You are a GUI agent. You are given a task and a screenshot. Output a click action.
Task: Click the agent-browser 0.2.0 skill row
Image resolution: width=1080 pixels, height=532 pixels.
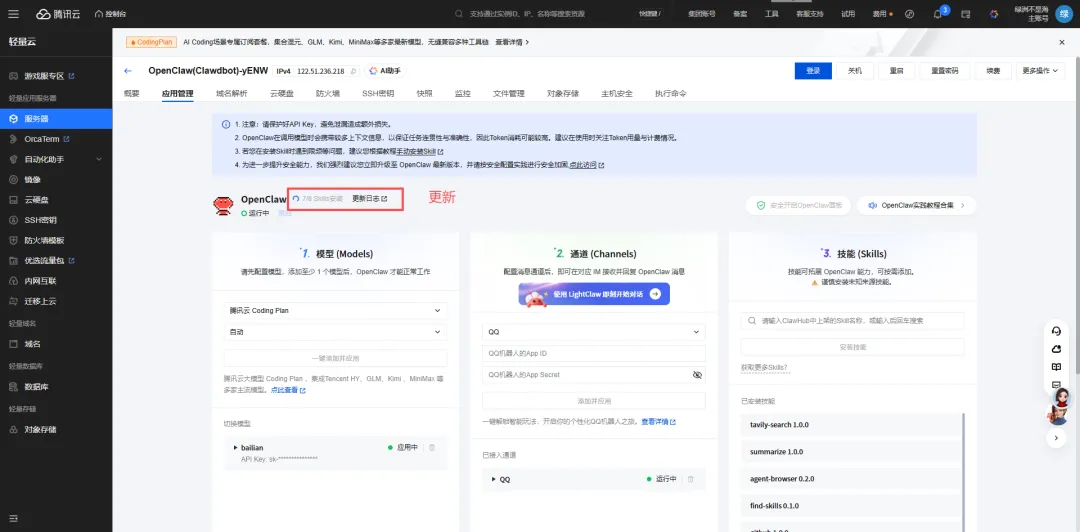pos(851,478)
